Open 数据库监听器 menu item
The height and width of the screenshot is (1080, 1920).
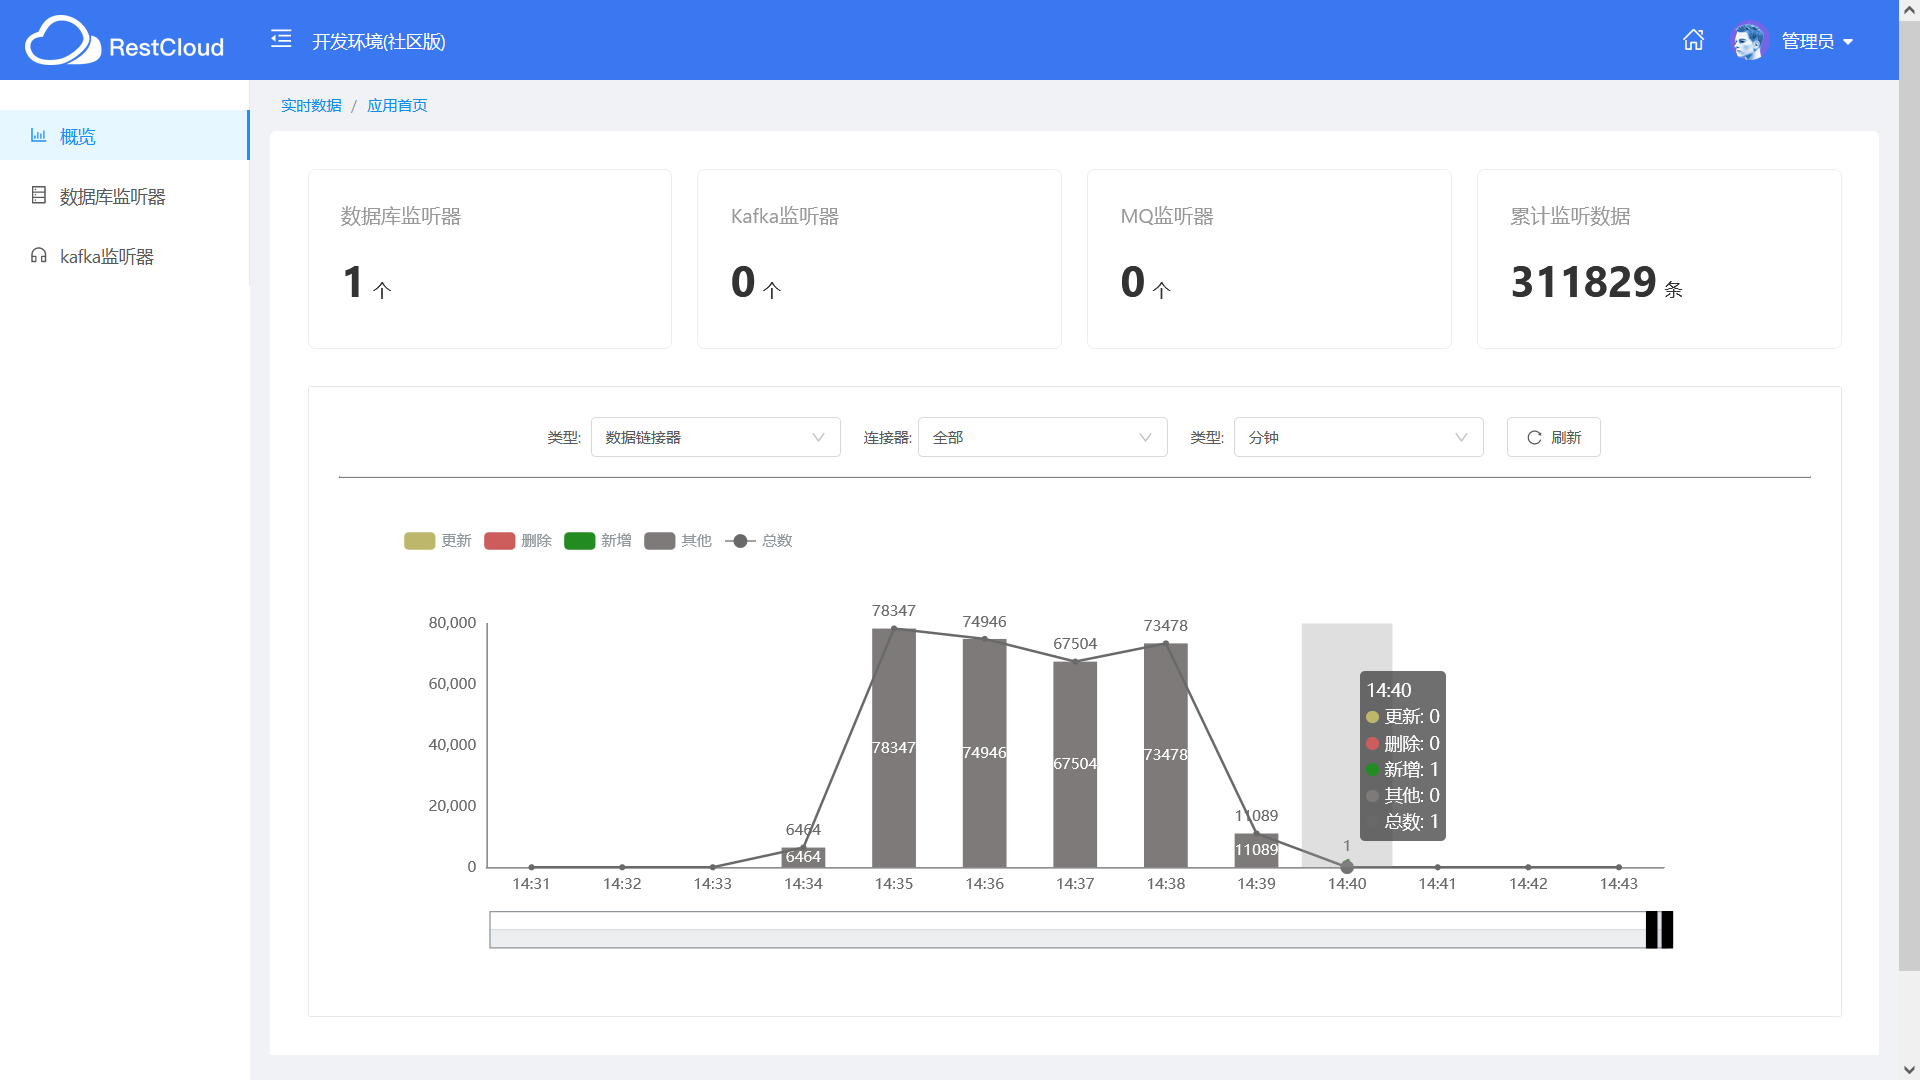112,197
